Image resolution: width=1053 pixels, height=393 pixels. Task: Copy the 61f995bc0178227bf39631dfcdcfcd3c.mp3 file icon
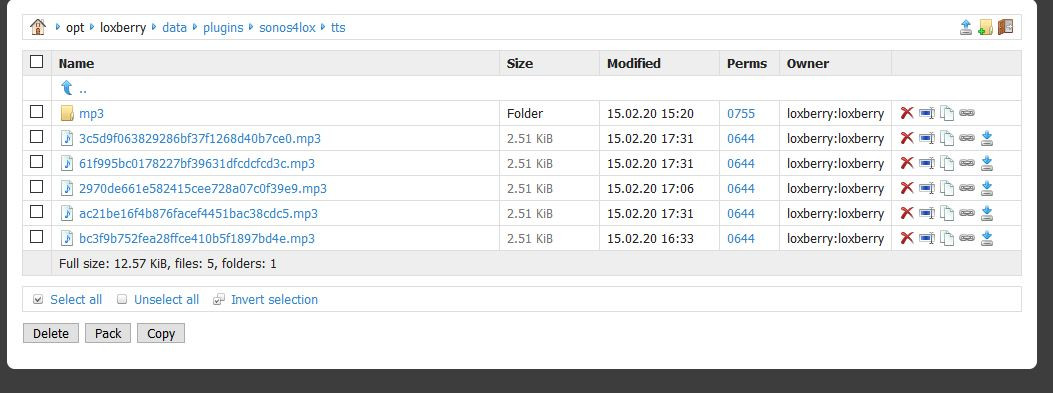[947, 163]
